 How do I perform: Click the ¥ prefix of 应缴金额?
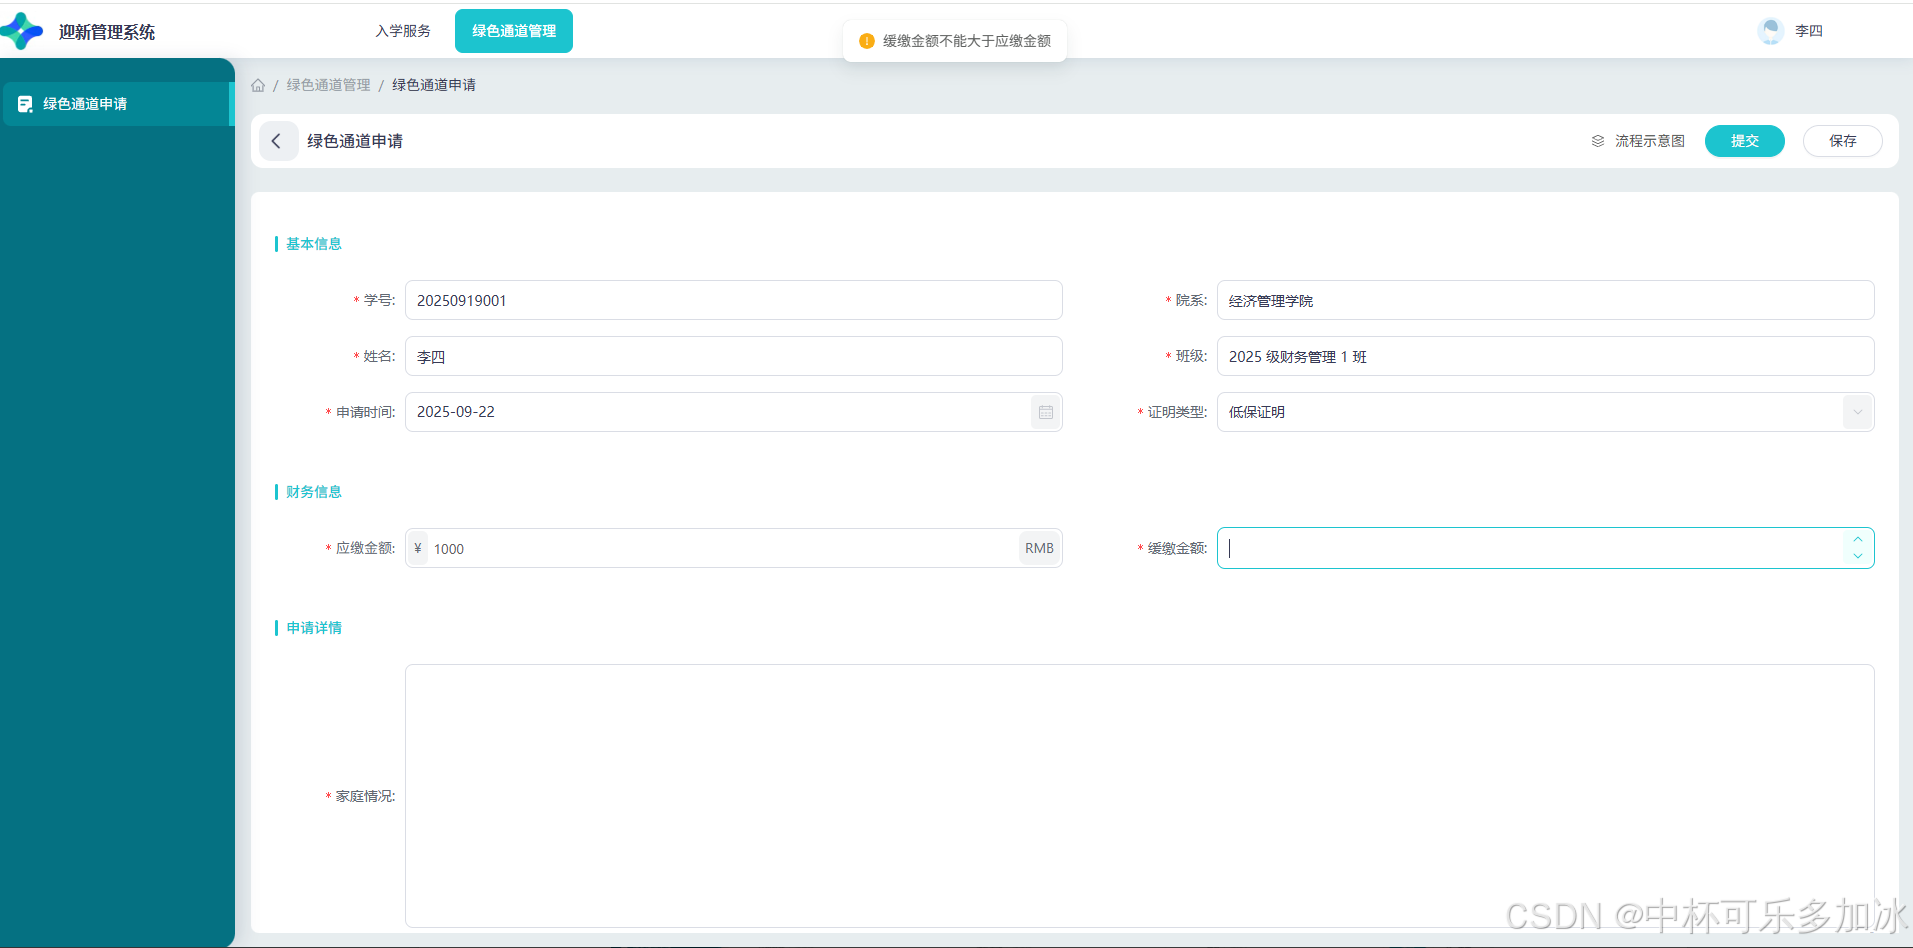click(418, 548)
